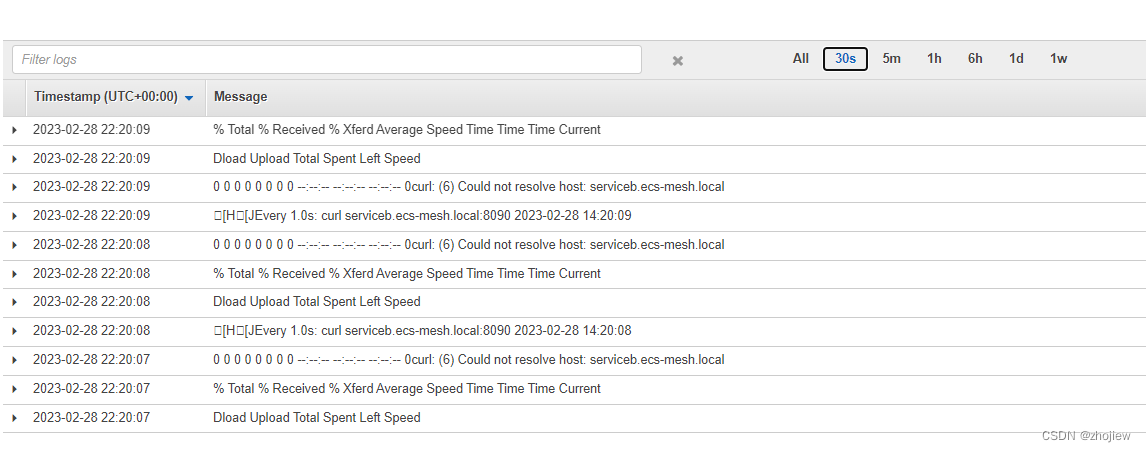This screenshot has height=452, width=1146.
Task: Expand the row ending with 14:20:09
Action: [x=14, y=216]
